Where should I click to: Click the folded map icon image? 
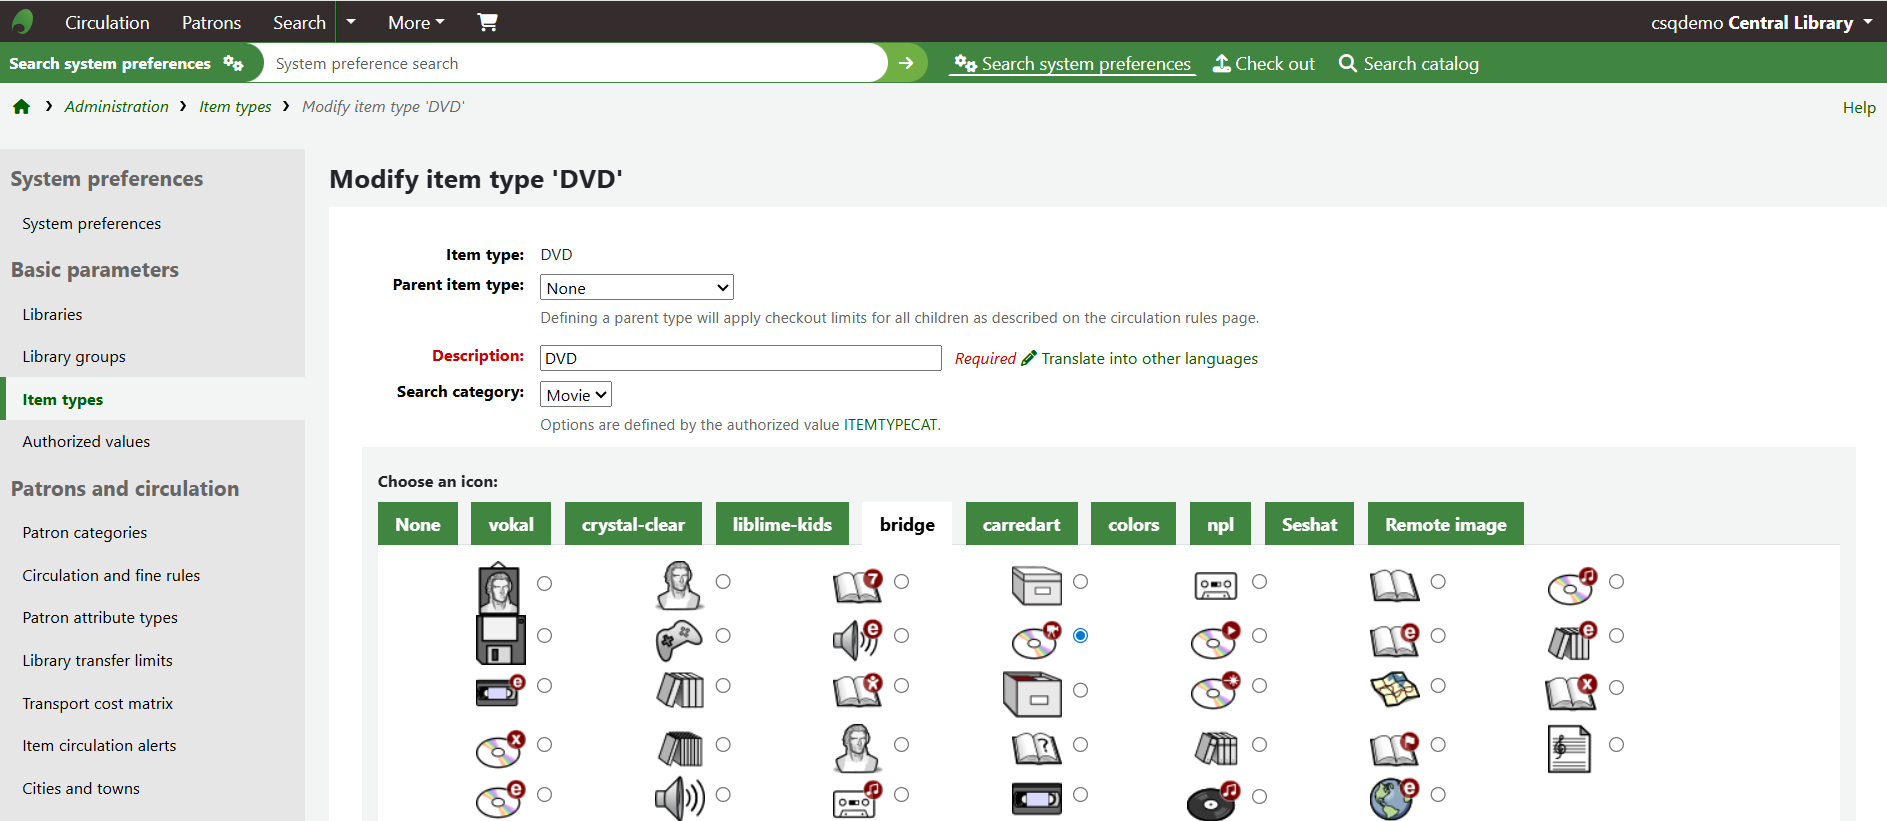point(1394,689)
